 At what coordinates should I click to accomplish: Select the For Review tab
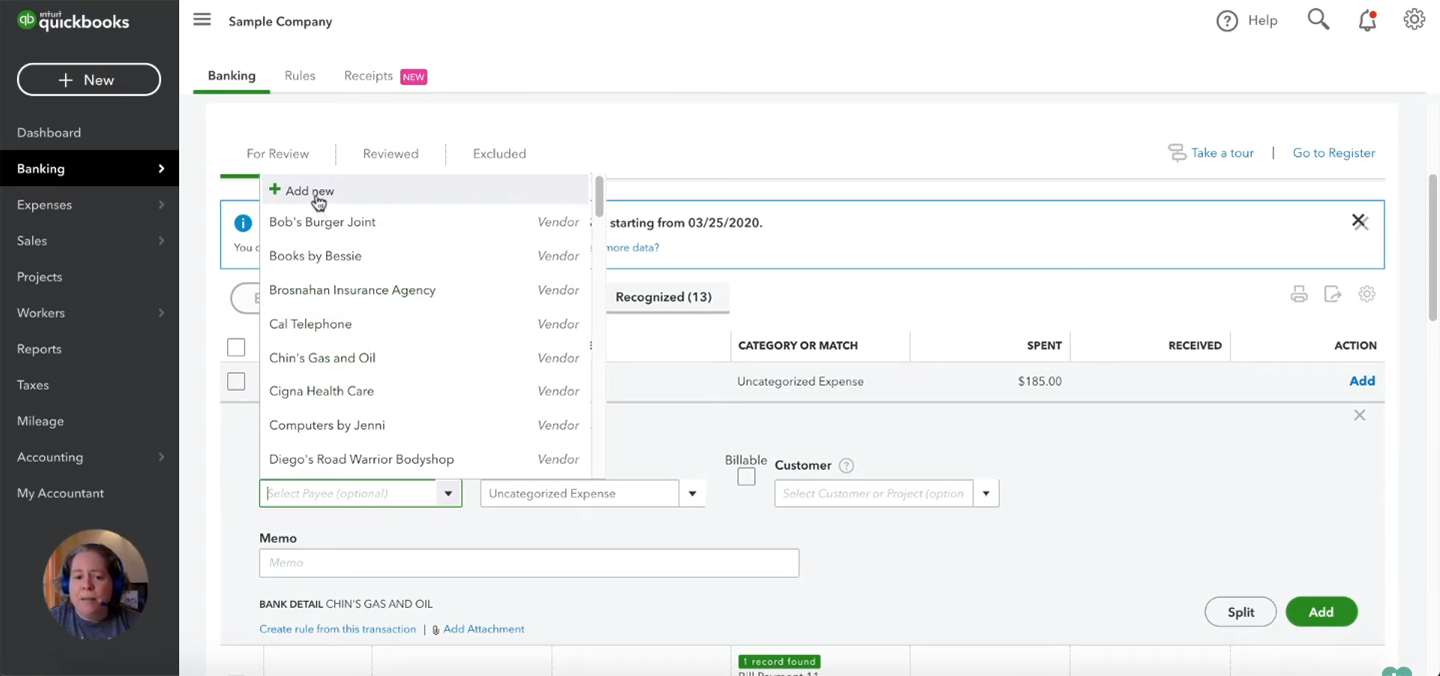278,154
